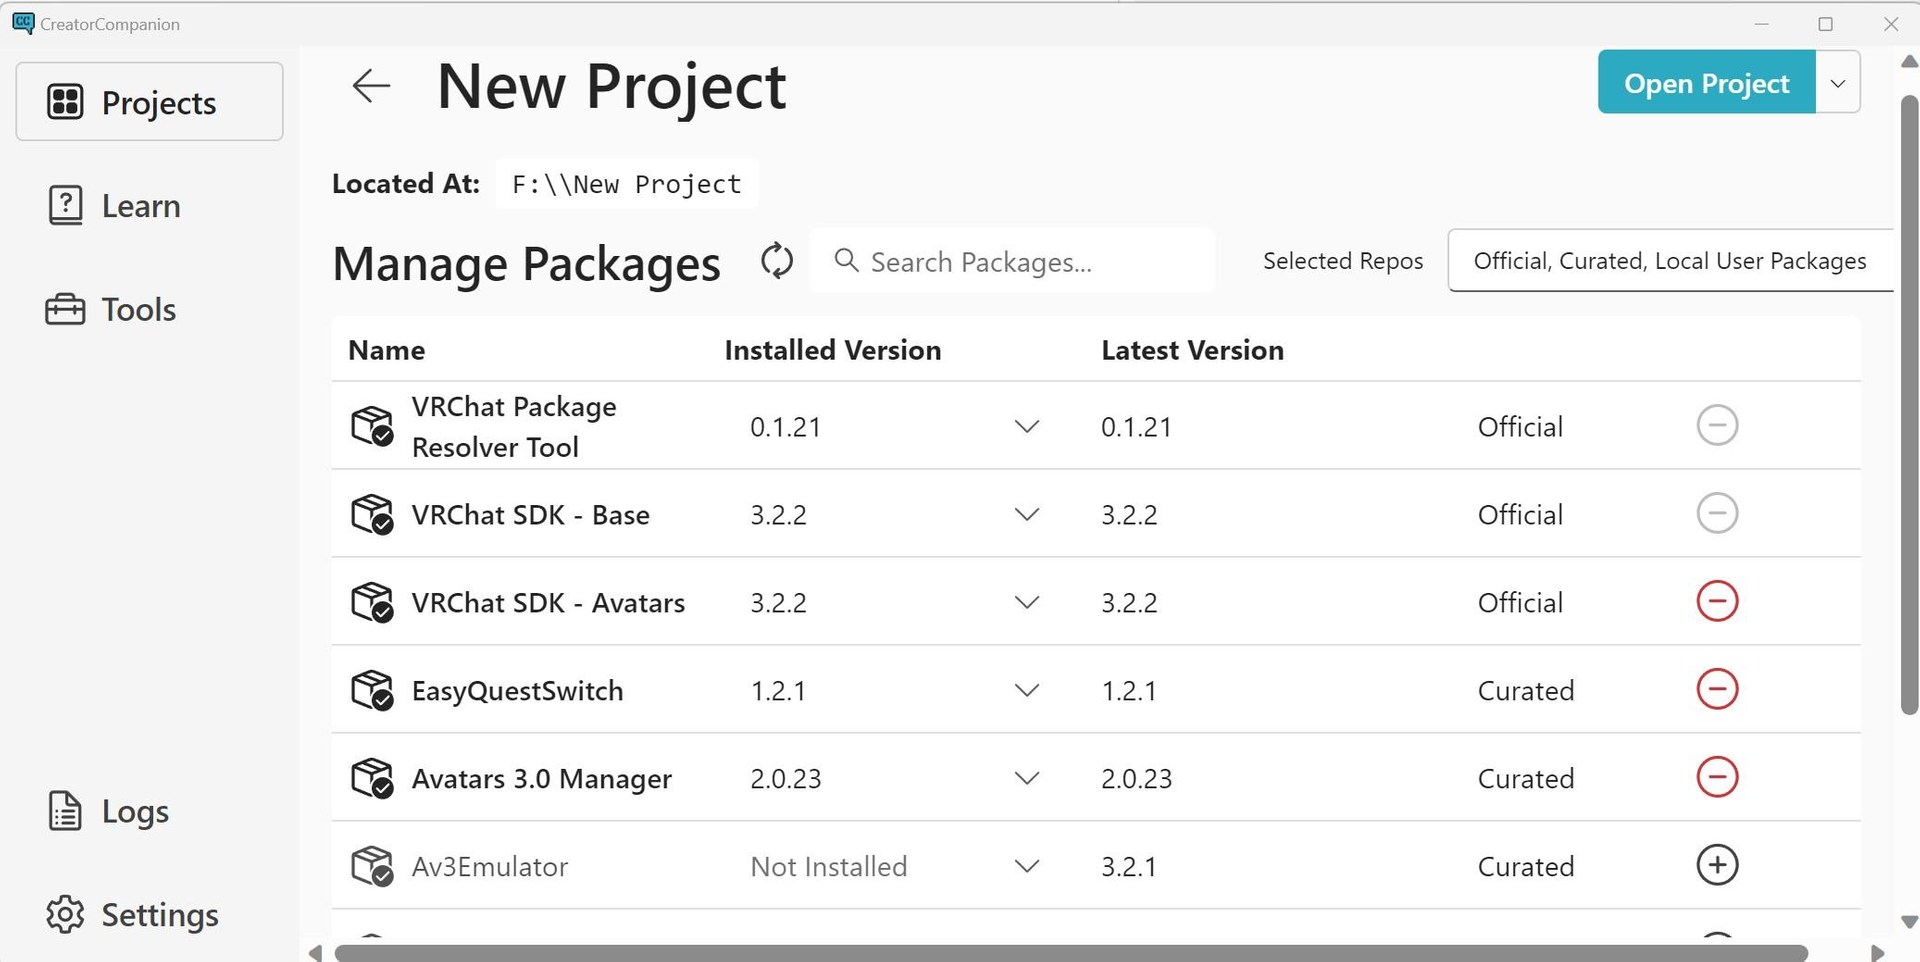The height and width of the screenshot is (962, 1920).
Task: Click the Search Packages field
Action: tap(1012, 261)
